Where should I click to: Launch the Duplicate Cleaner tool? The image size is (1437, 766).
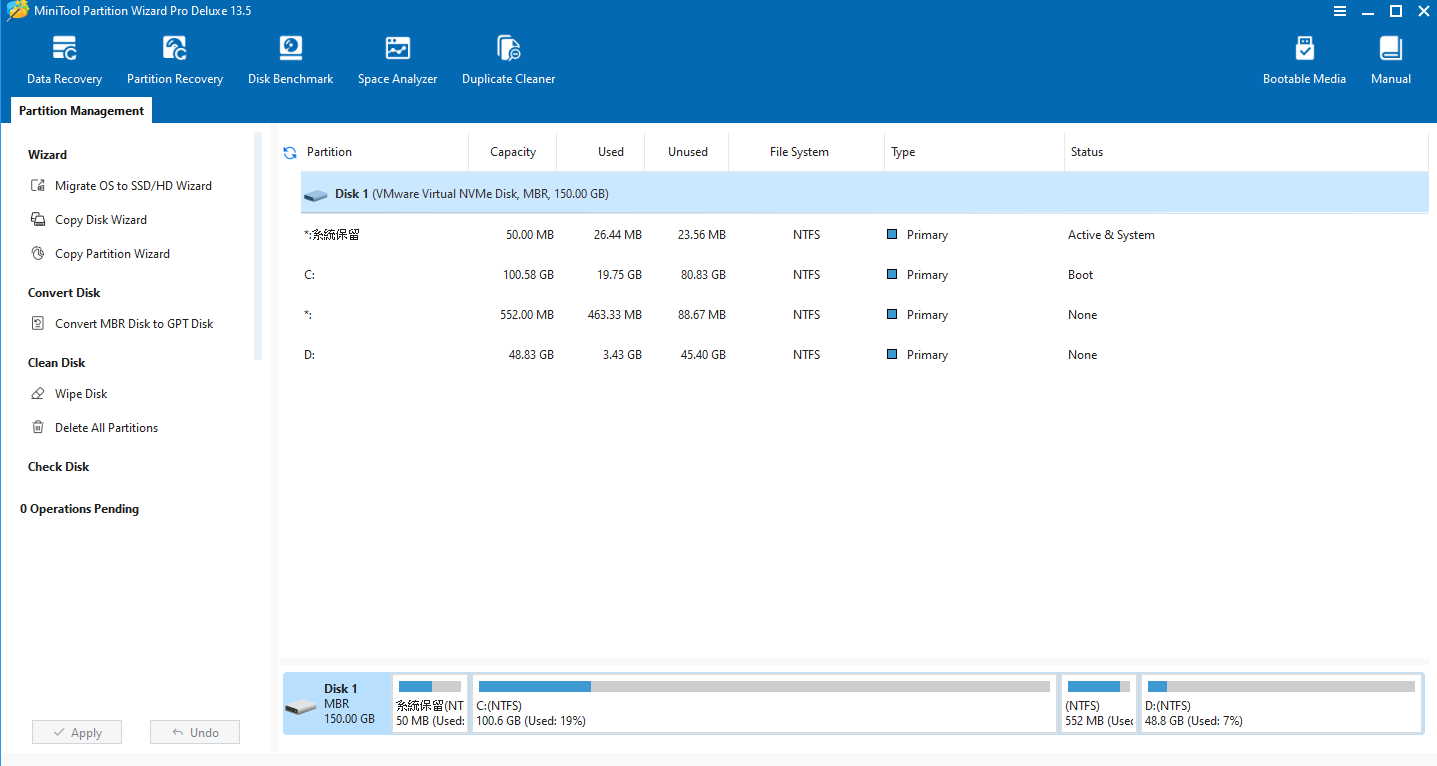(508, 61)
